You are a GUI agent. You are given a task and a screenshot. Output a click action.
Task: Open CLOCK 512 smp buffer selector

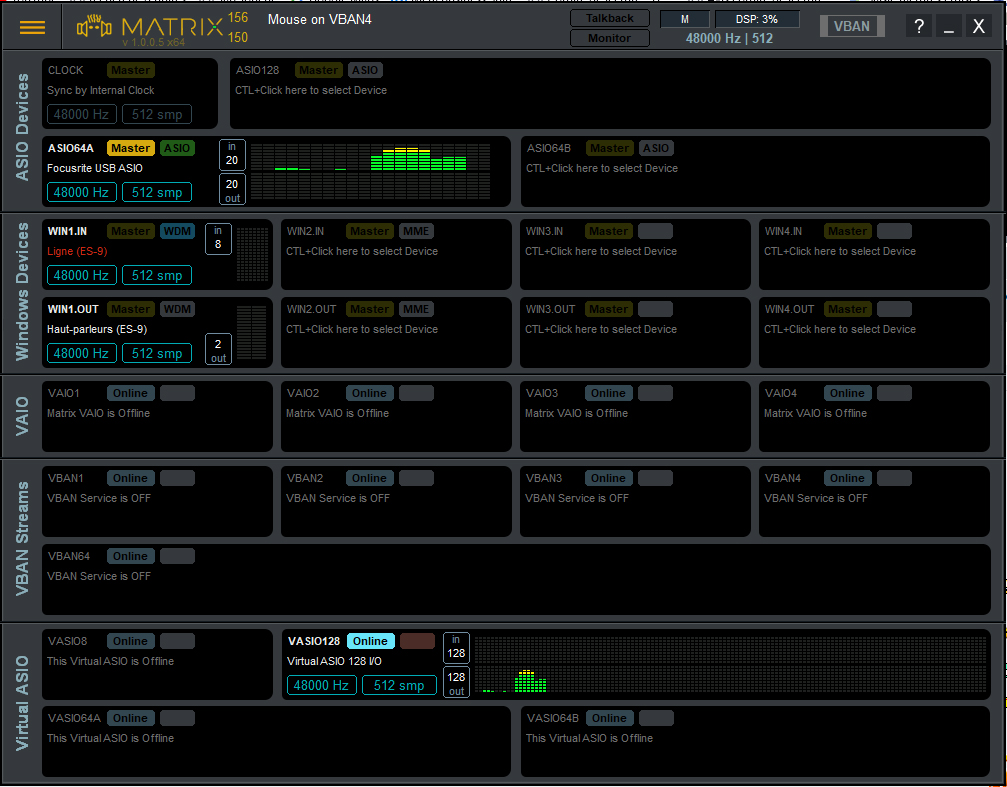point(157,114)
